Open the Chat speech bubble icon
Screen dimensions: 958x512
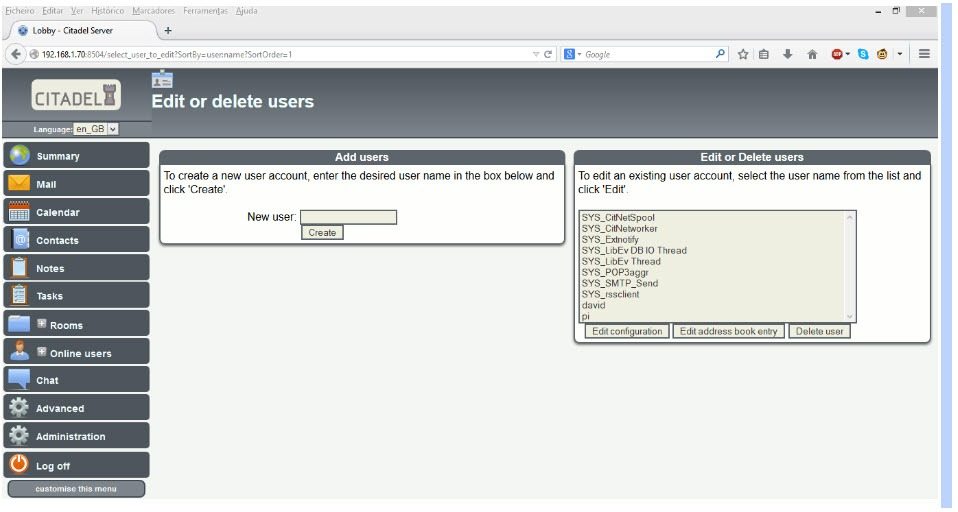click(19, 380)
